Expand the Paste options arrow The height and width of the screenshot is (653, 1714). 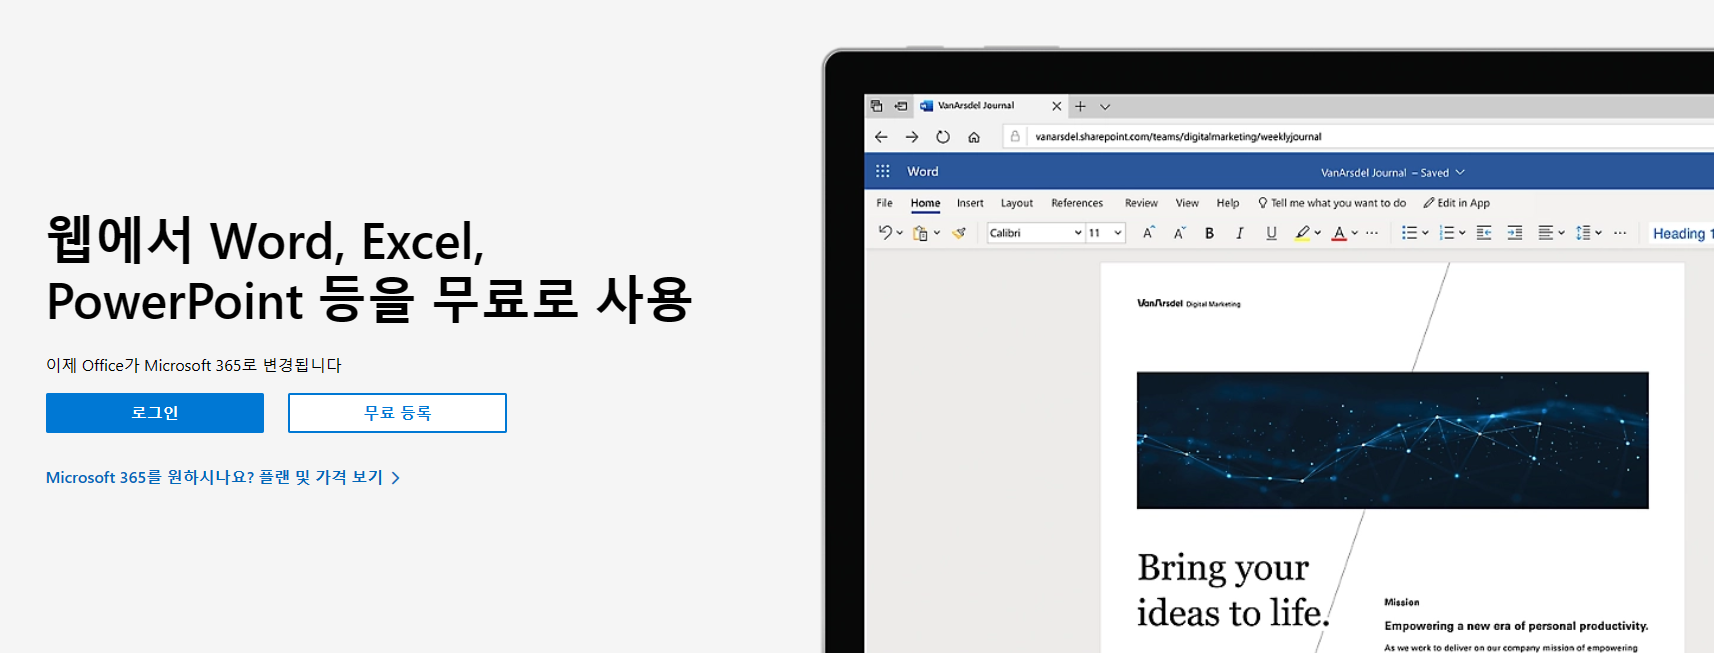[937, 233]
